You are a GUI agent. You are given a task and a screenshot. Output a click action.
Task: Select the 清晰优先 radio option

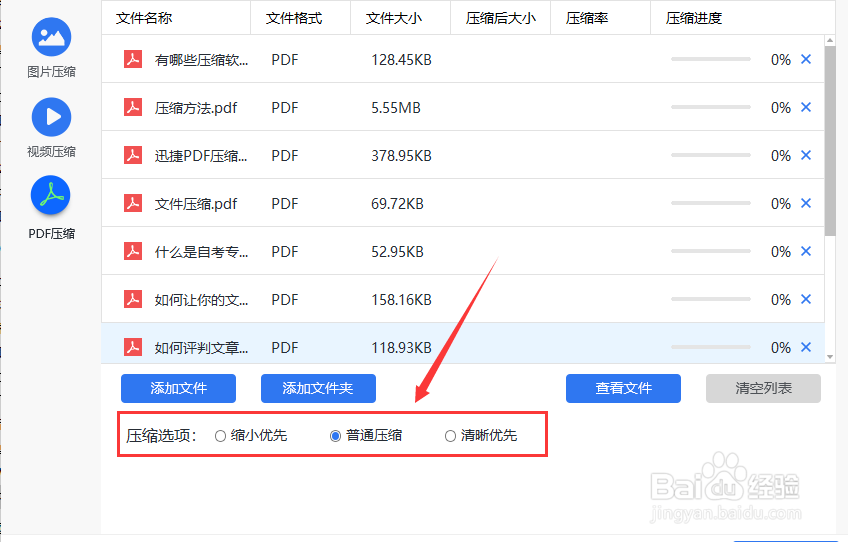pyautogui.click(x=450, y=436)
